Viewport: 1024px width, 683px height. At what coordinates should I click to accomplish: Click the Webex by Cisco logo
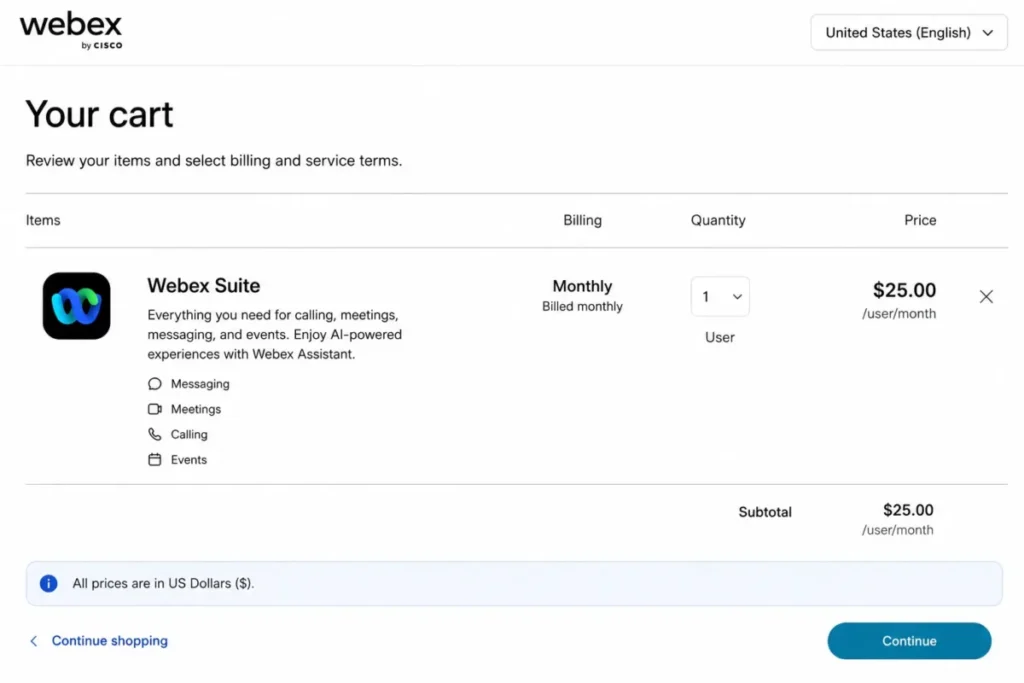[71, 31]
